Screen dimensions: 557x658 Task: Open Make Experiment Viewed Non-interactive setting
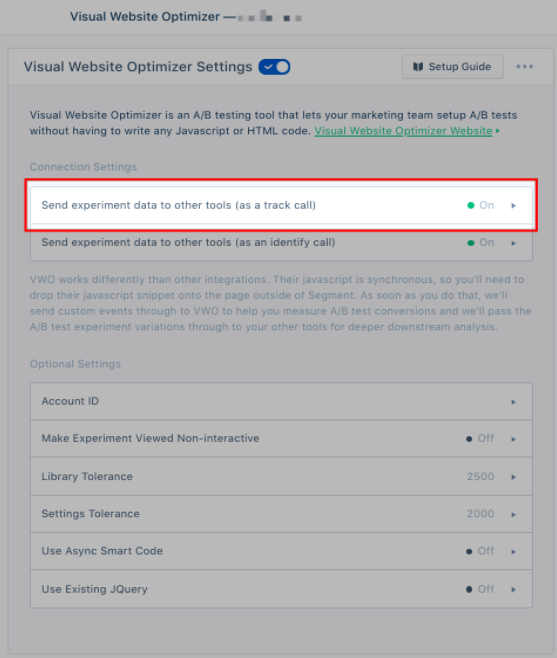[x=281, y=439]
